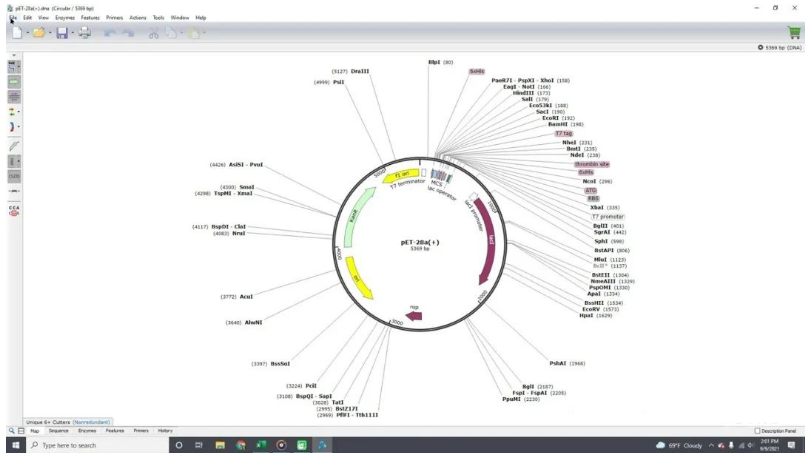The image size is (809, 456).
Task: Click the green shopping cart icon
Action: click(x=794, y=32)
